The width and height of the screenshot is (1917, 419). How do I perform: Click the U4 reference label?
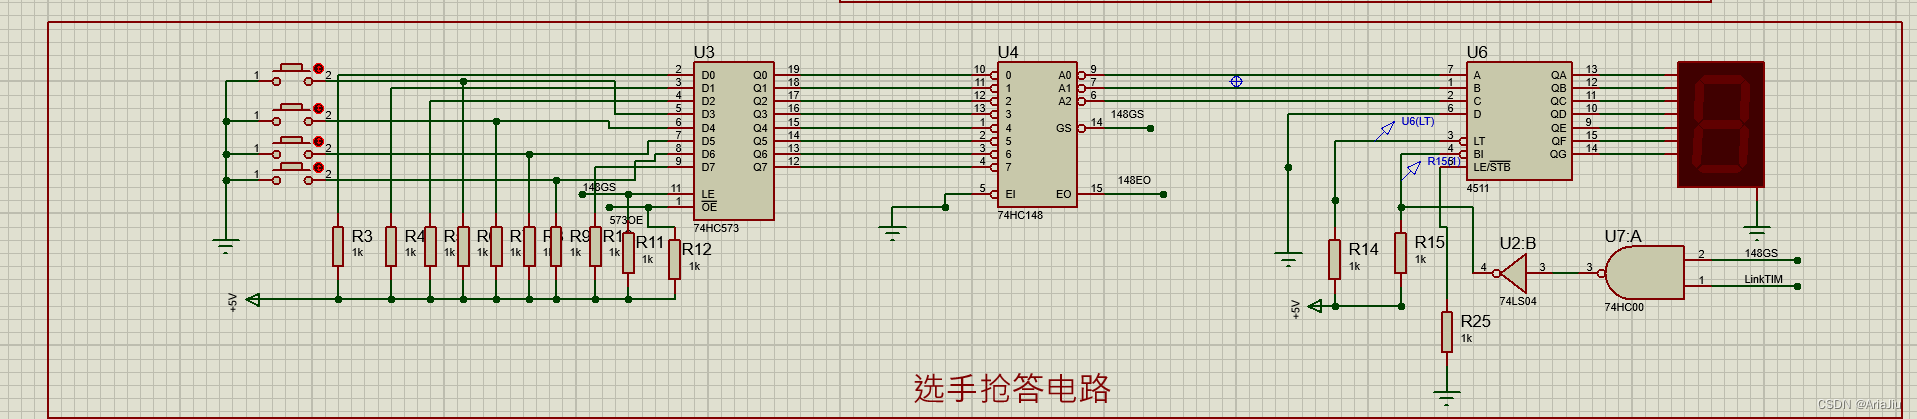[1008, 52]
